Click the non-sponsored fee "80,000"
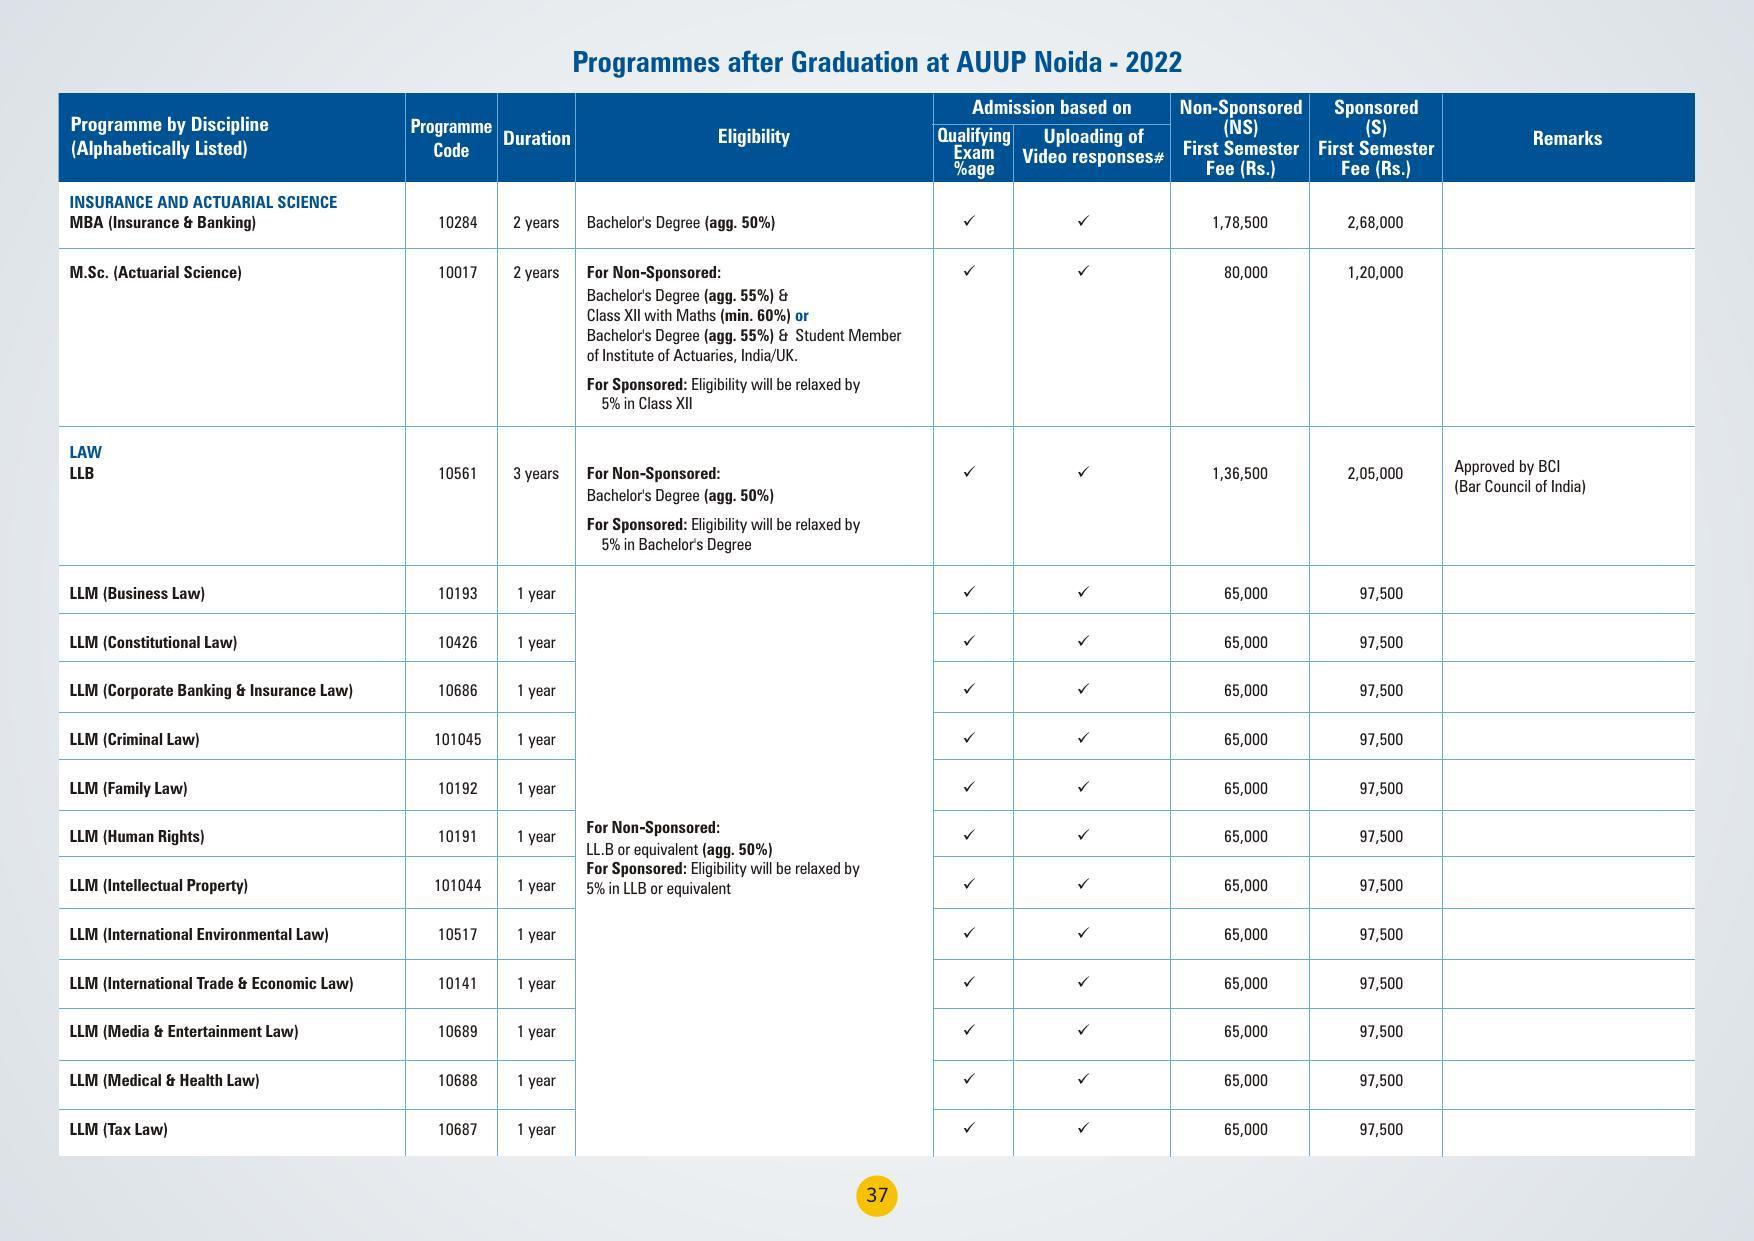Image resolution: width=1754 pixels, height=1241 pixels. tap(1246, 272)
